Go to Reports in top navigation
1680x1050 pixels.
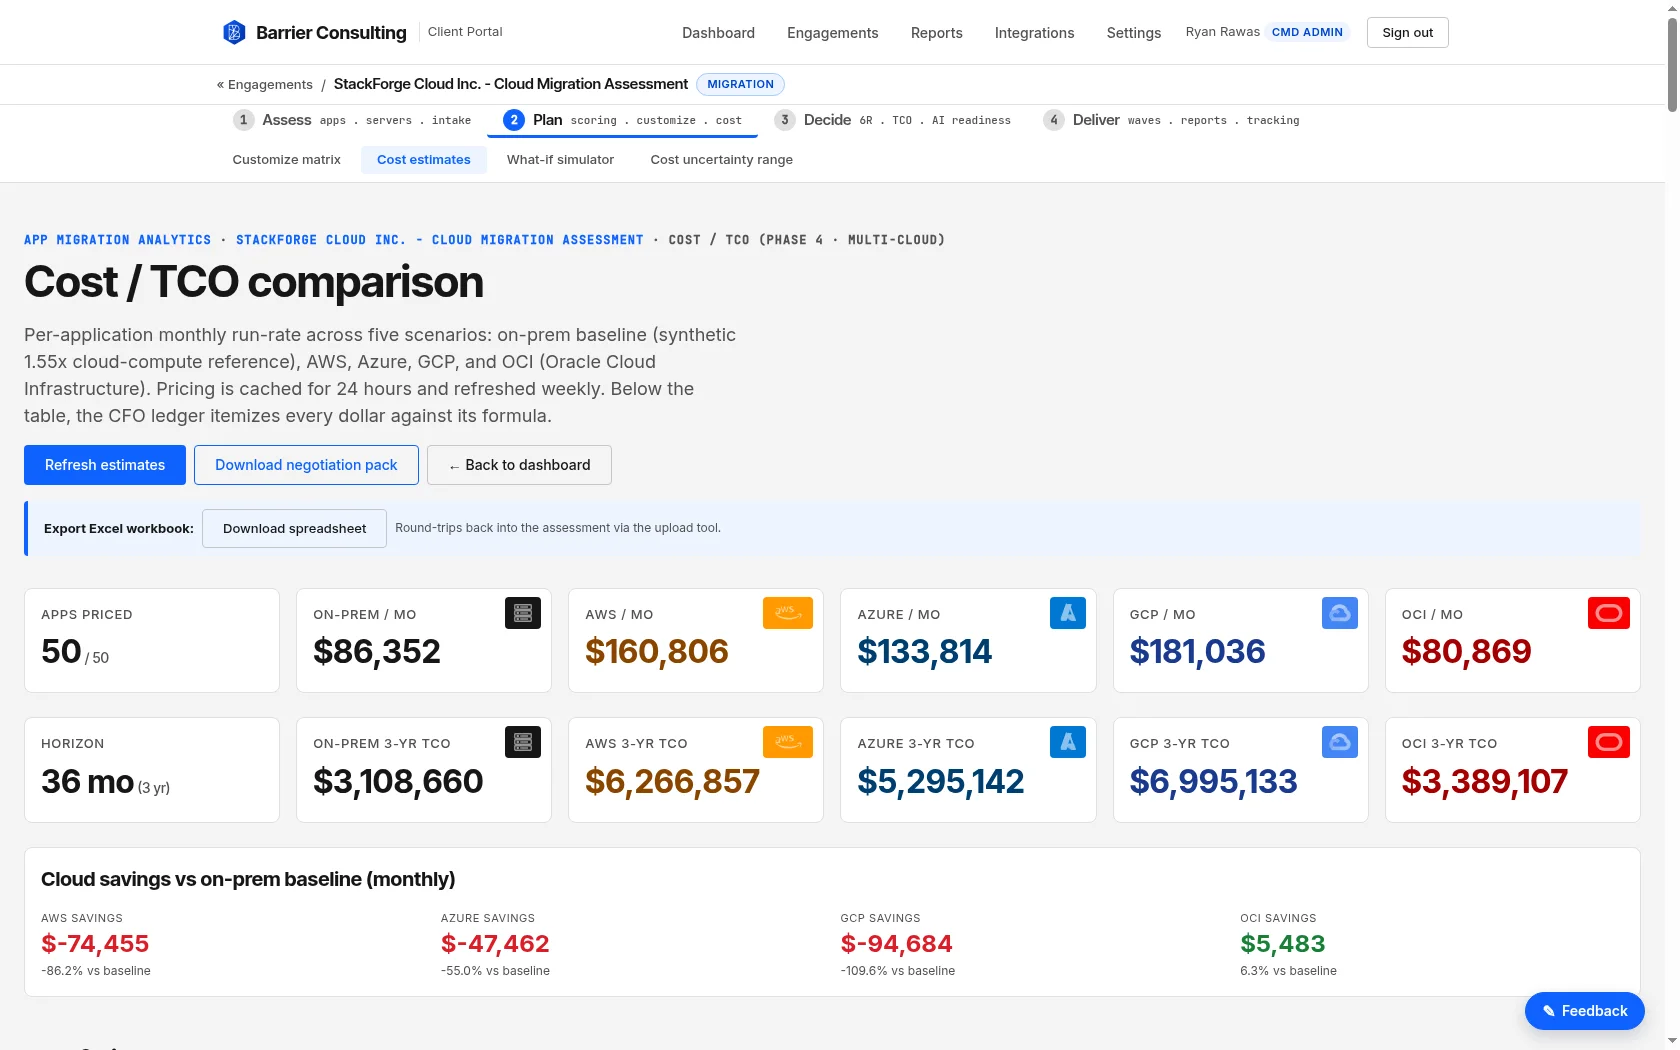[936, 33]
